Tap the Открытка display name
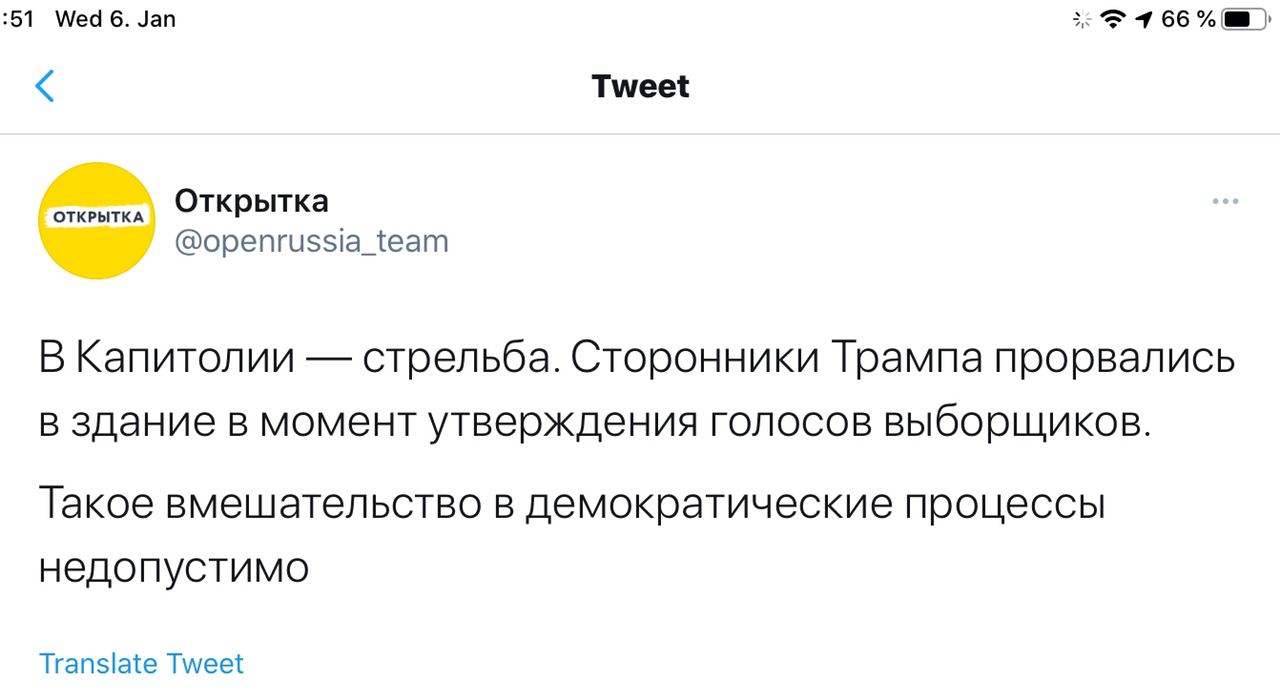Viewport: 1280px width, 700px height. point(251,201)
